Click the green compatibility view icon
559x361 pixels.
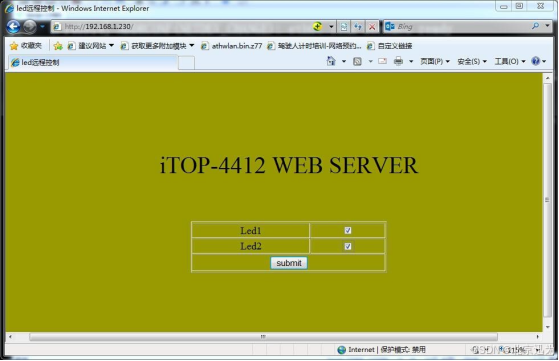[x=317, y=26]
